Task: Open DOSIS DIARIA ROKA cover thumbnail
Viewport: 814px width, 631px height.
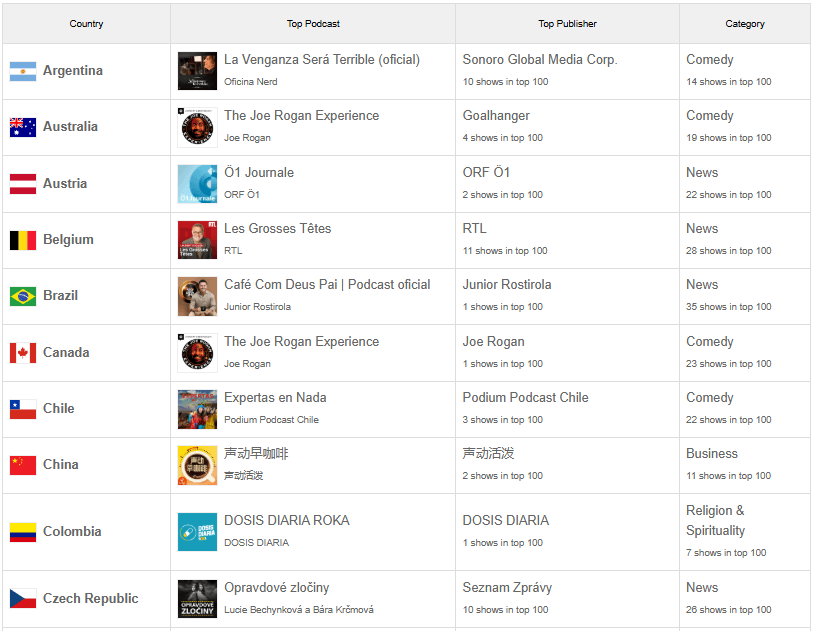Action: 197,532
